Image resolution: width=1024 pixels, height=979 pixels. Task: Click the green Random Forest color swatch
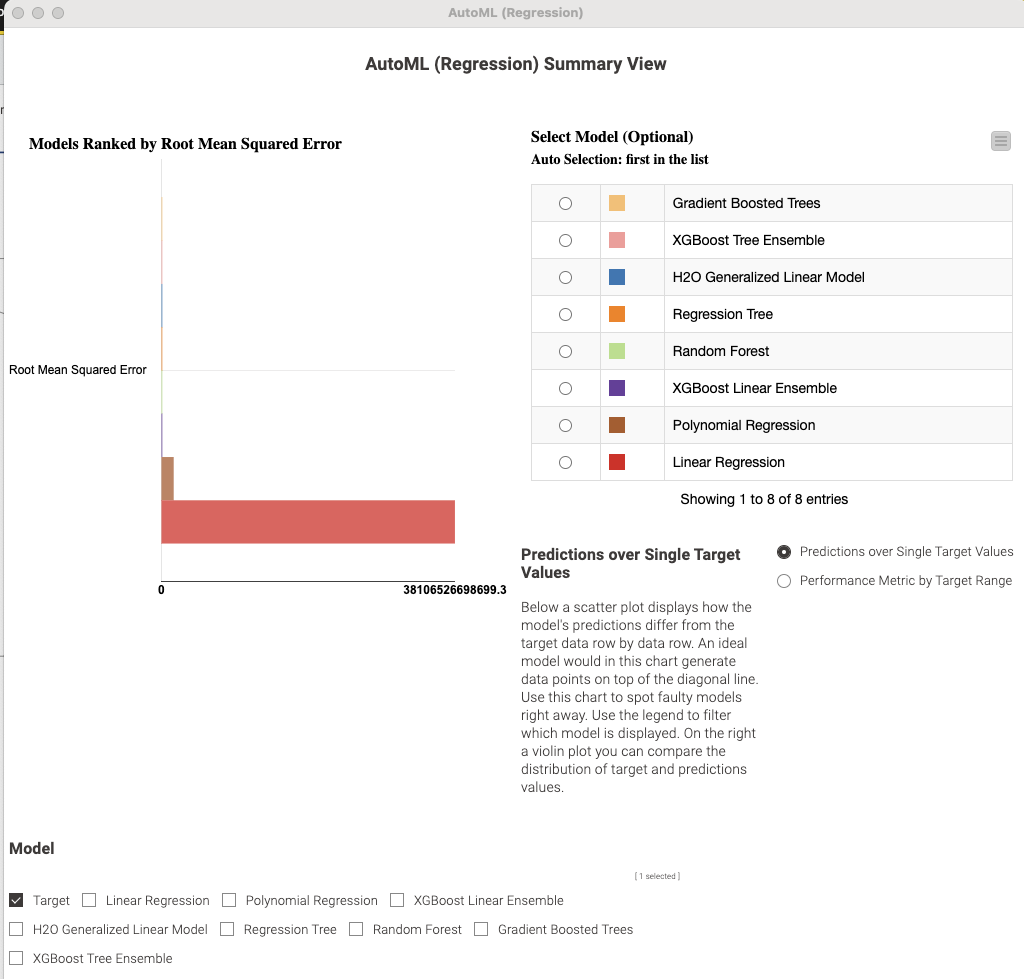coord(617,351)
